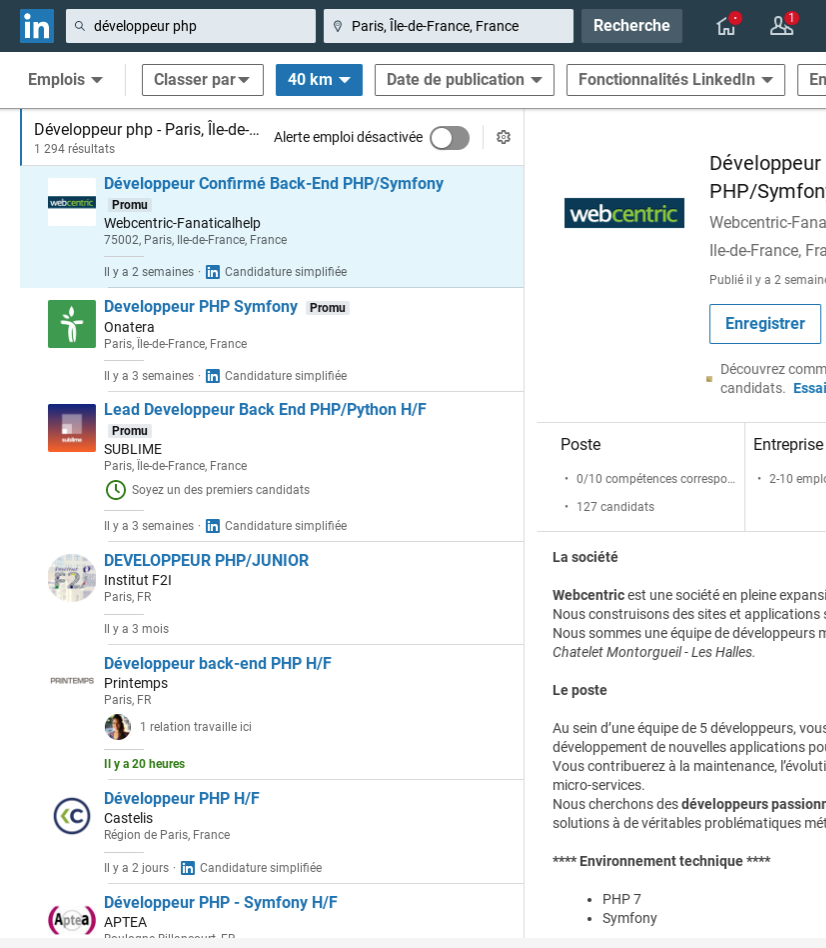Open Développeur PHP - Symfony H/F job
The image size is (826, 948).
pos(221,902)
